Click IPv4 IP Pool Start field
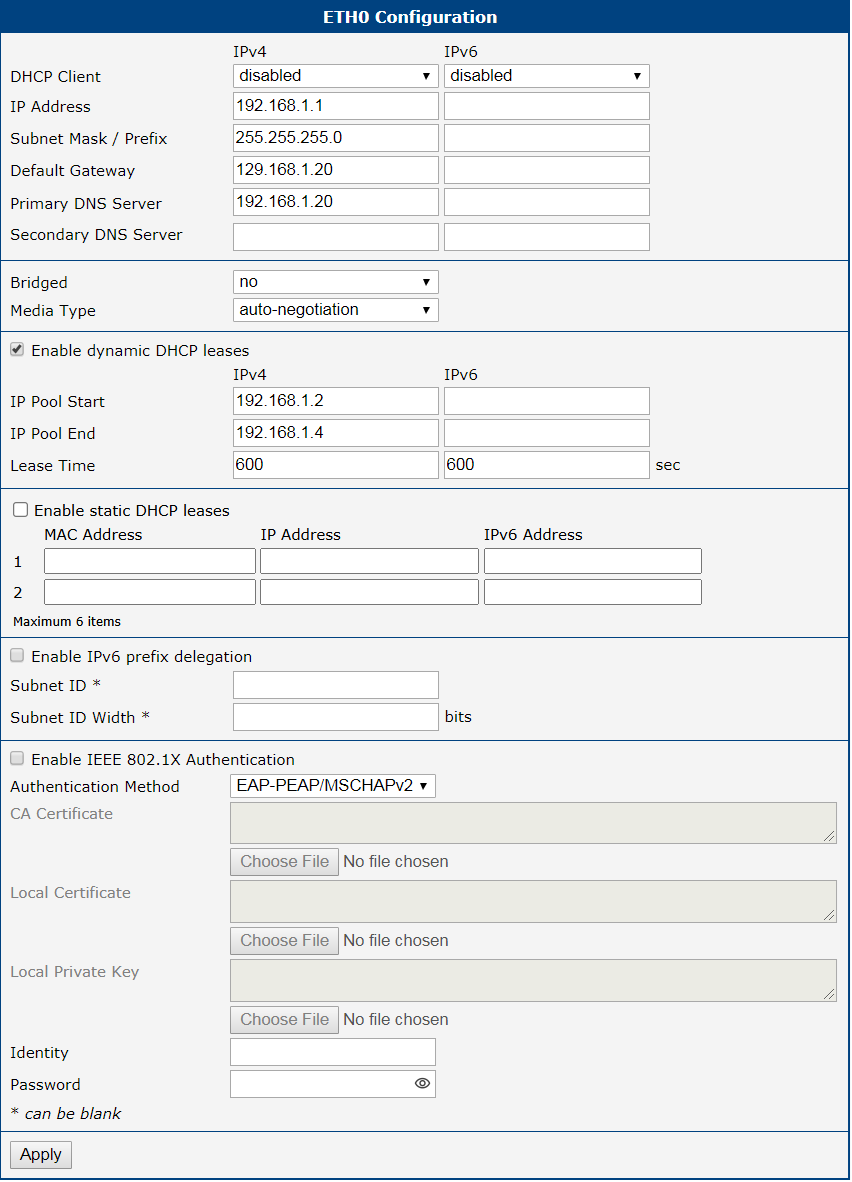Image resolution: width=852 pixels, height=1182 pixels. click(336, 401)
